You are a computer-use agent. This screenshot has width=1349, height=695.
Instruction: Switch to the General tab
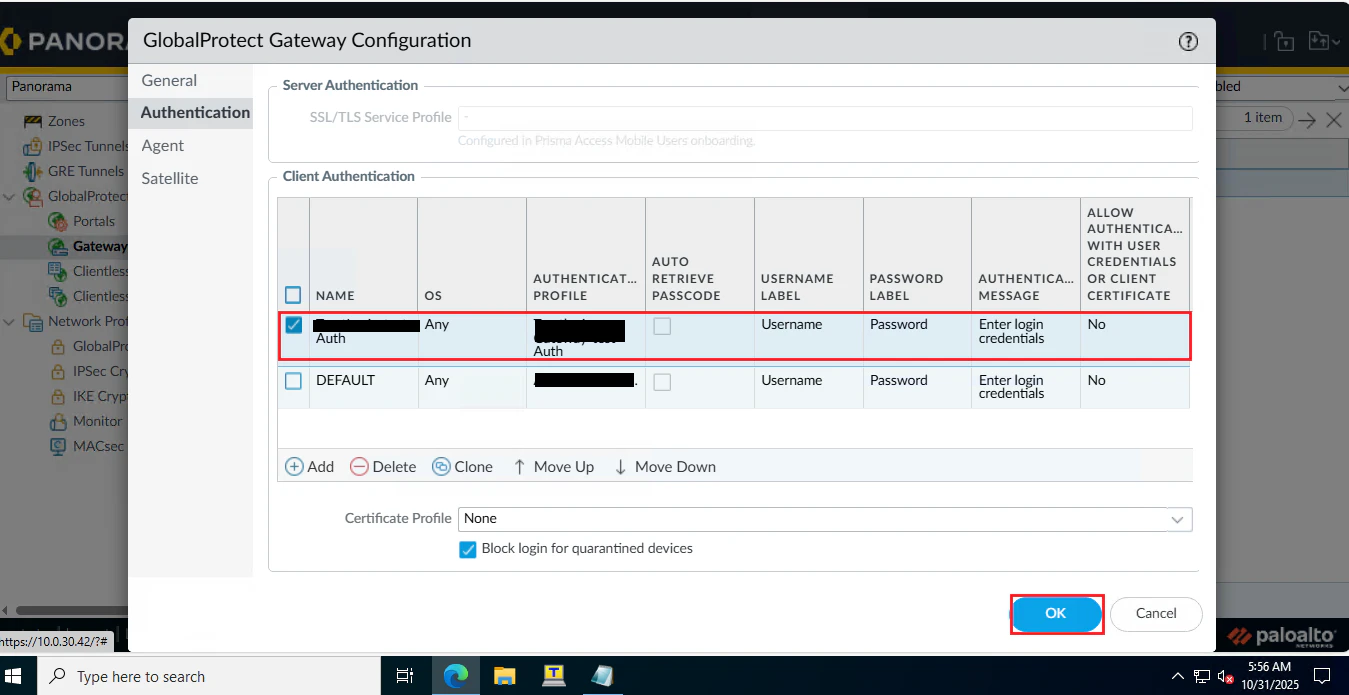pyautogui.click(x=169, y=80)
